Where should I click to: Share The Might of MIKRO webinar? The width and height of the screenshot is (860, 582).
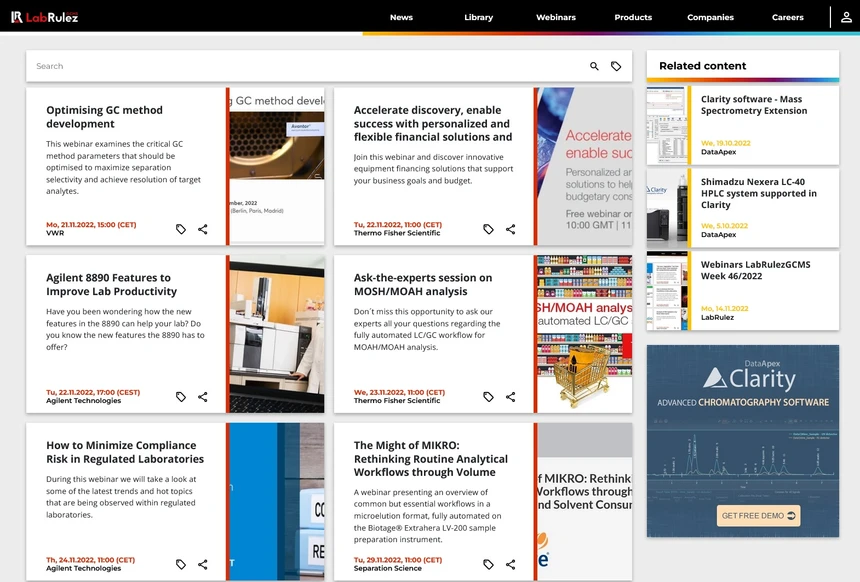pyautogui.click(x=511, y=564)
